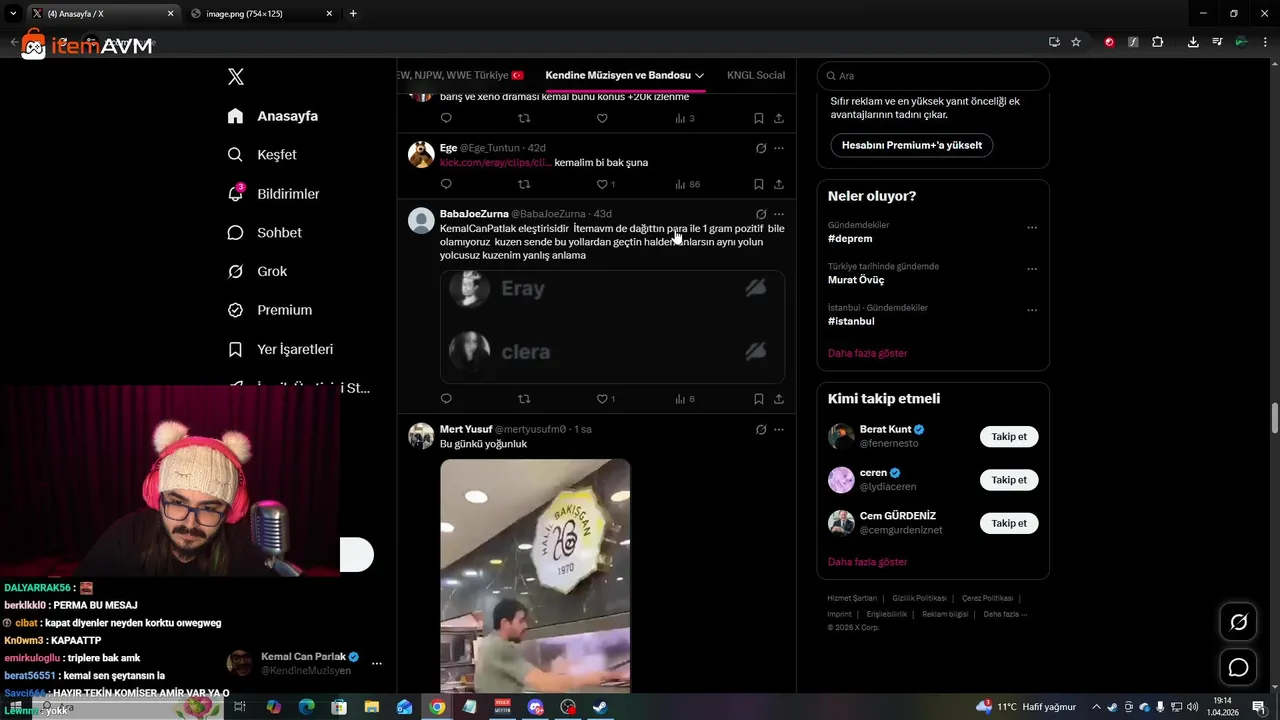Screen dimensions: 1280x720
Task: Open Grok from the sidebar
Action: coord(257,271)
